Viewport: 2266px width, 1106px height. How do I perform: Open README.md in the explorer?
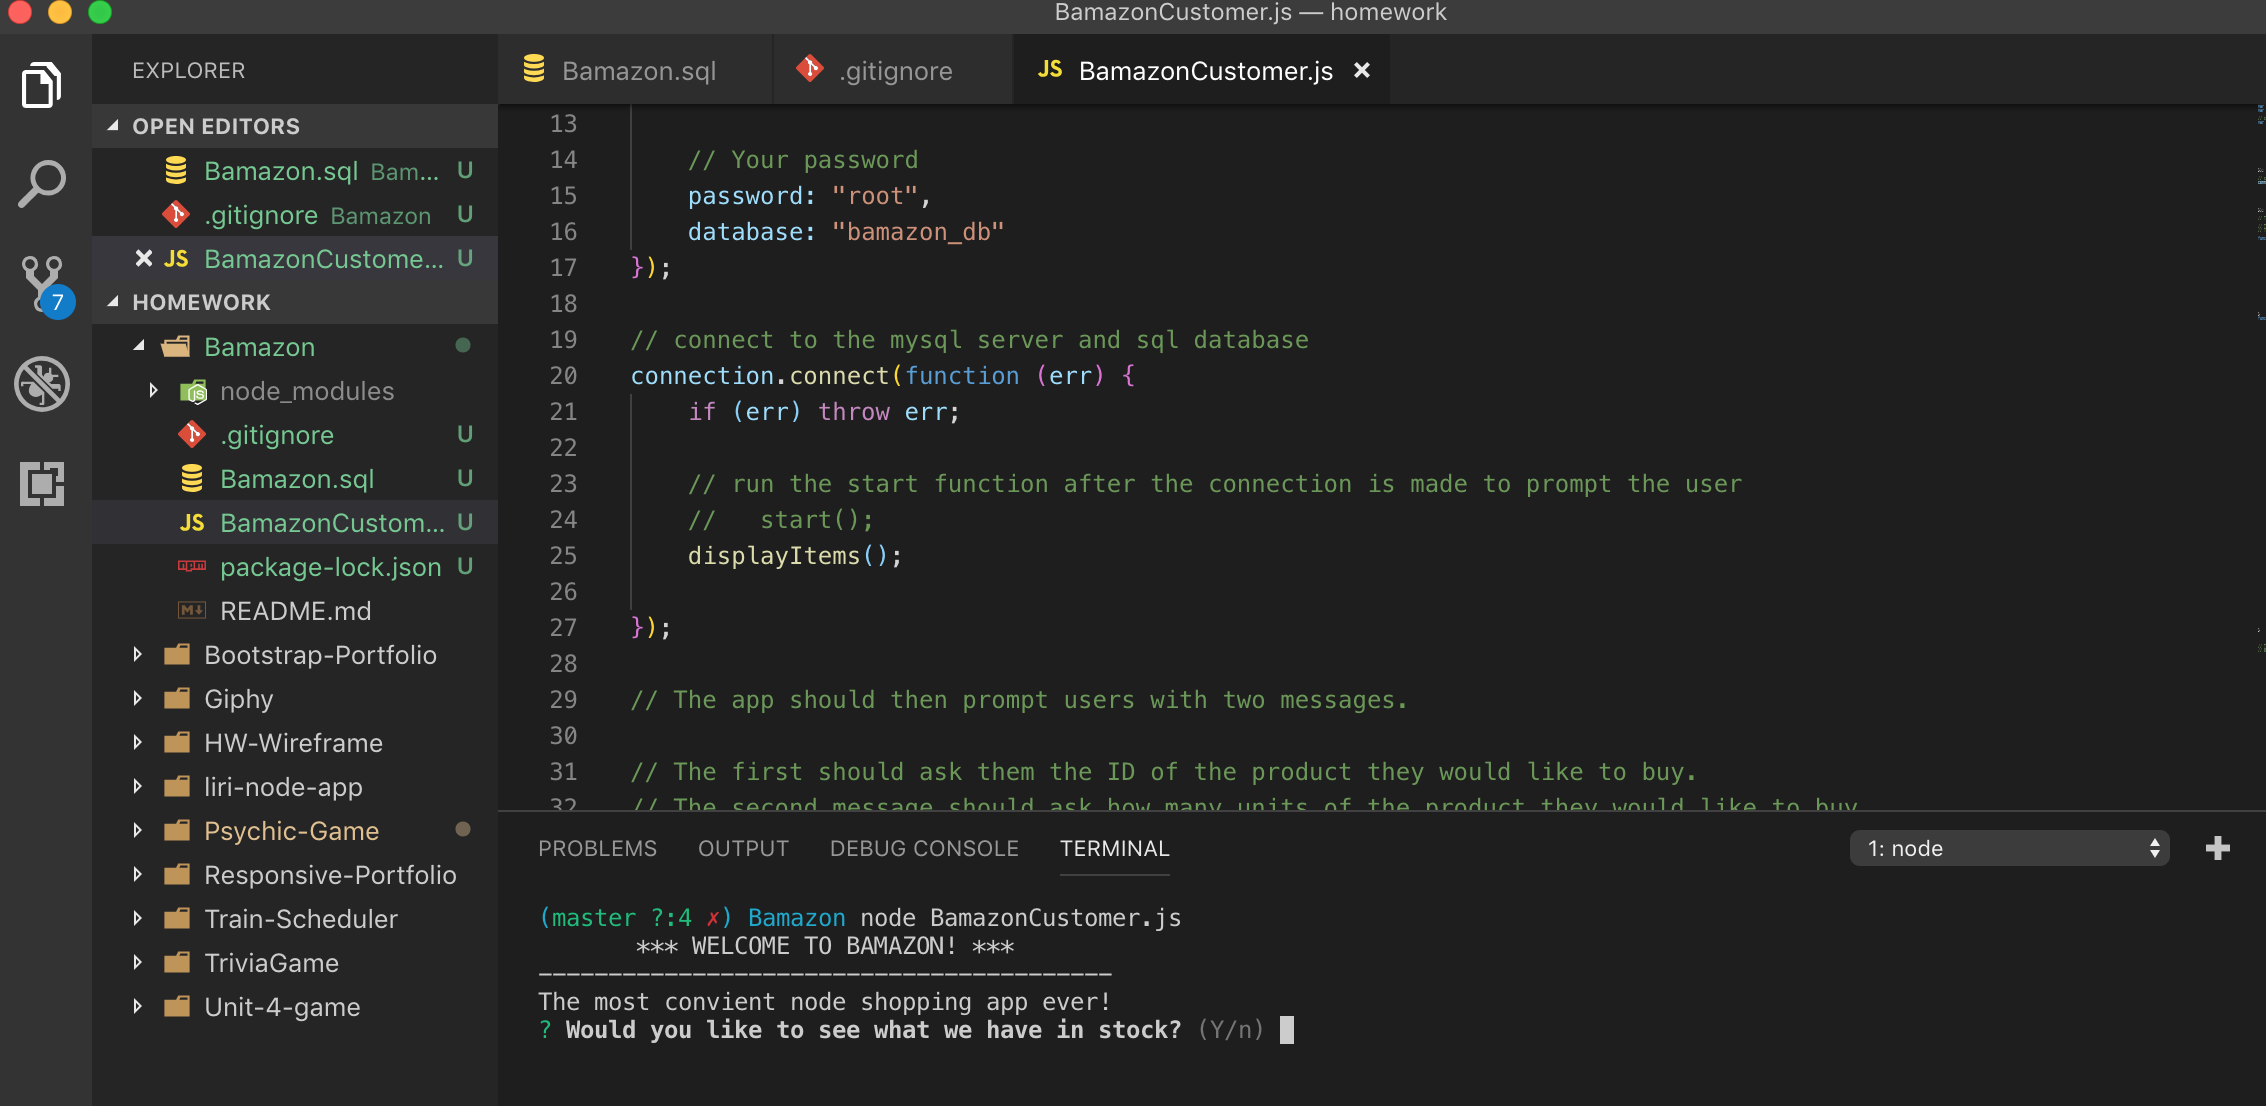click(x=295, y=610)
